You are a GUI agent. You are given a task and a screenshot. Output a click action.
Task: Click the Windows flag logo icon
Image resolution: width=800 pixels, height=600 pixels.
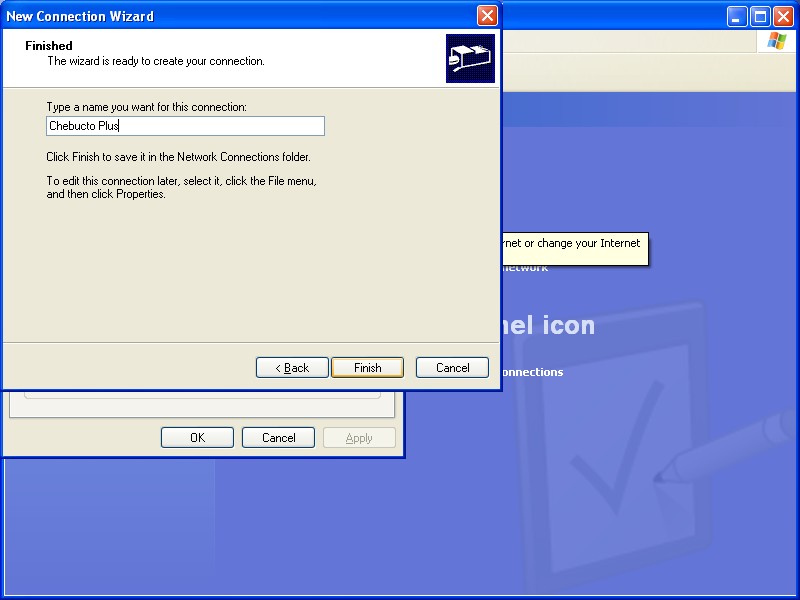pos(776,41)
